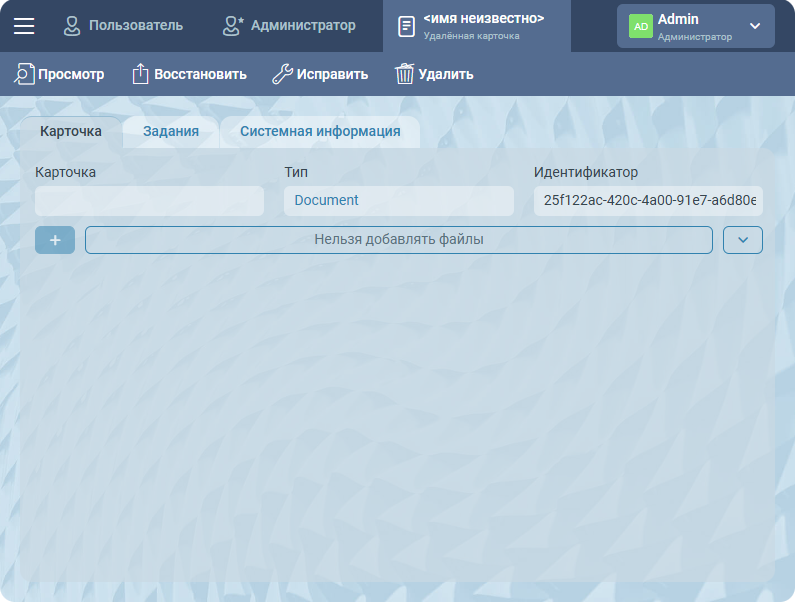Open the Системная информация tab
The image size is (795, 602).
click(320, 131)
